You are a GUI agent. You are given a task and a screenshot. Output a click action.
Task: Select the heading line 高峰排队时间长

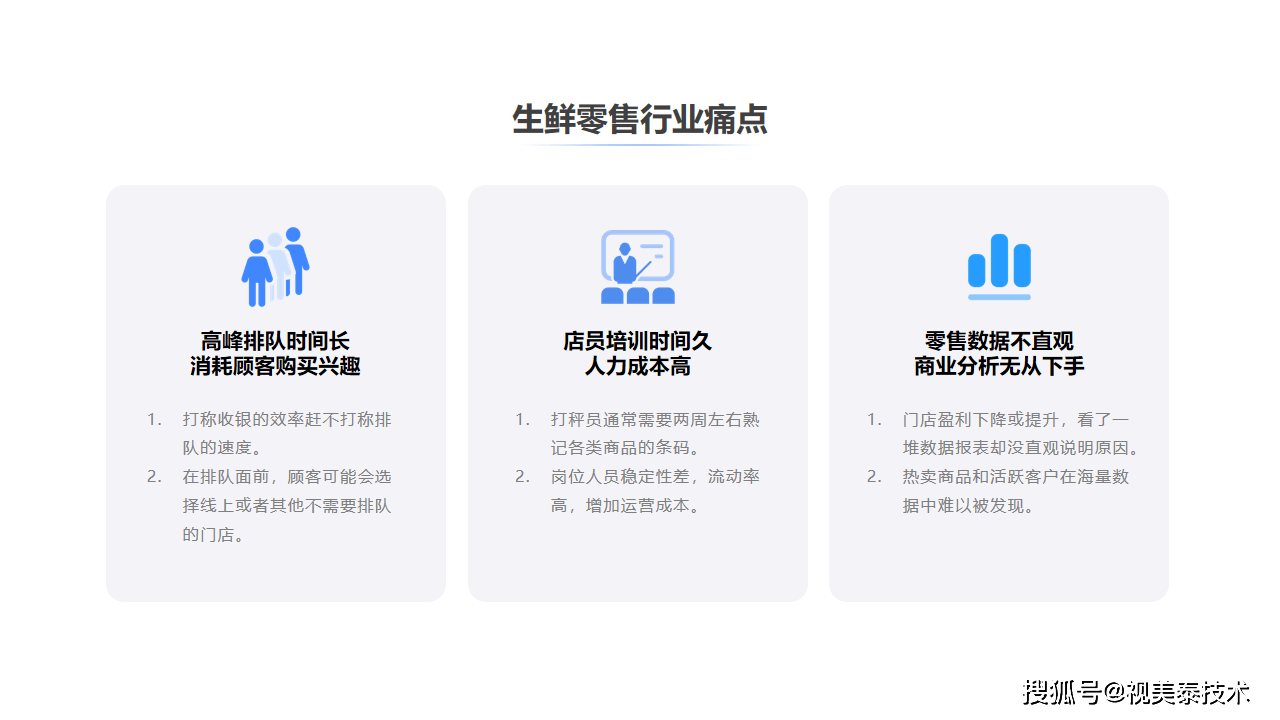(275, 341)
